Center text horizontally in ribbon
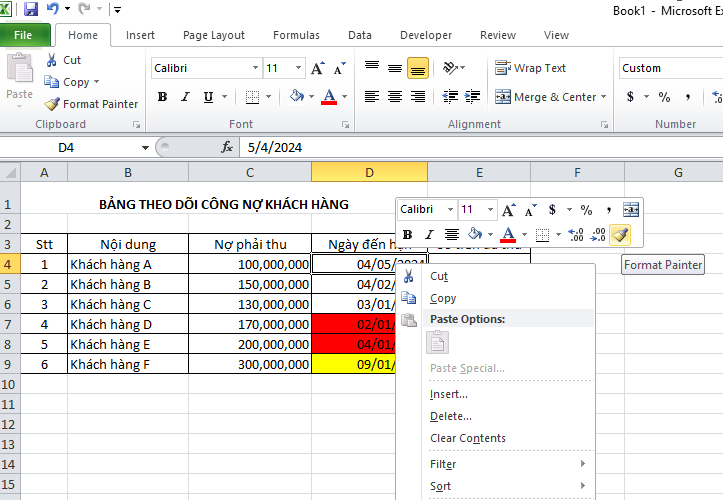 click(395, 96)
